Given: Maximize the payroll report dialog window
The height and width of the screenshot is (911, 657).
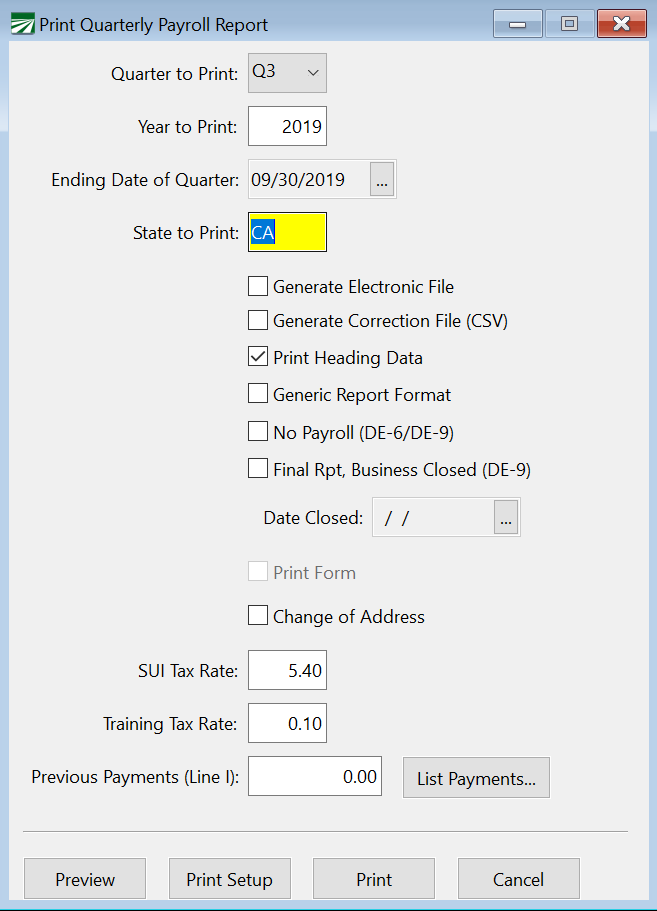Looking at the screenshot, I should [x=569, y=24].
